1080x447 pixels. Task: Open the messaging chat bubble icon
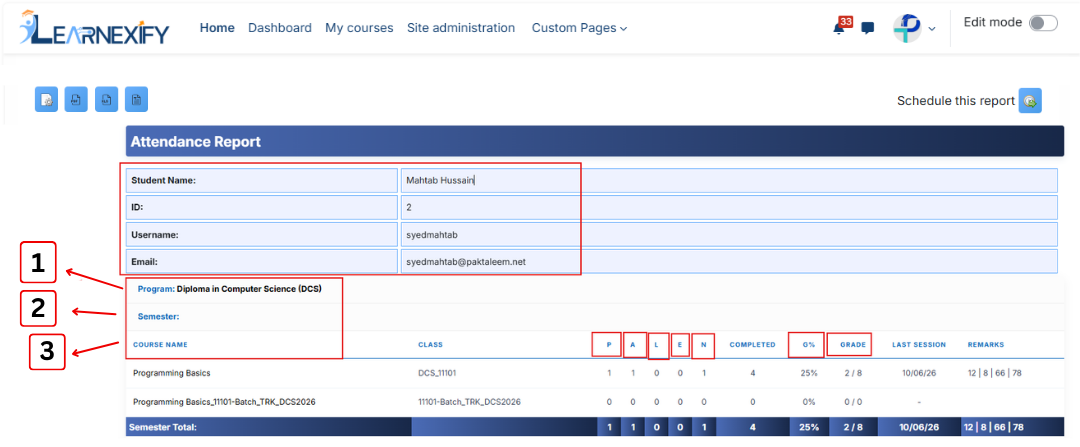click(x=868, y=28)
